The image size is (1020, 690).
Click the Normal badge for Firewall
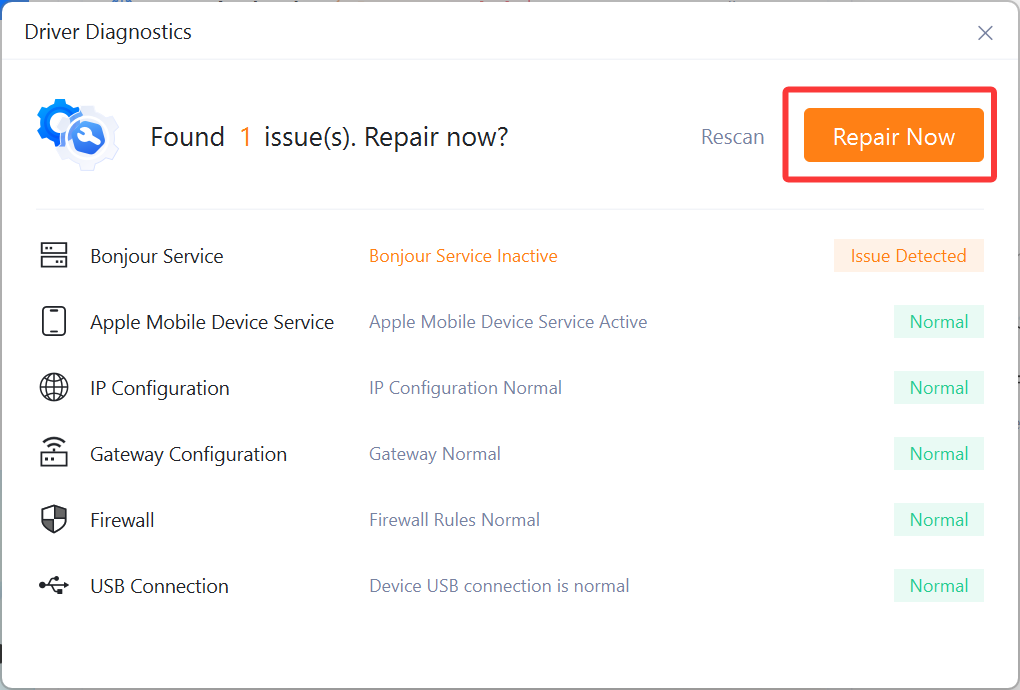pos(938,519)
